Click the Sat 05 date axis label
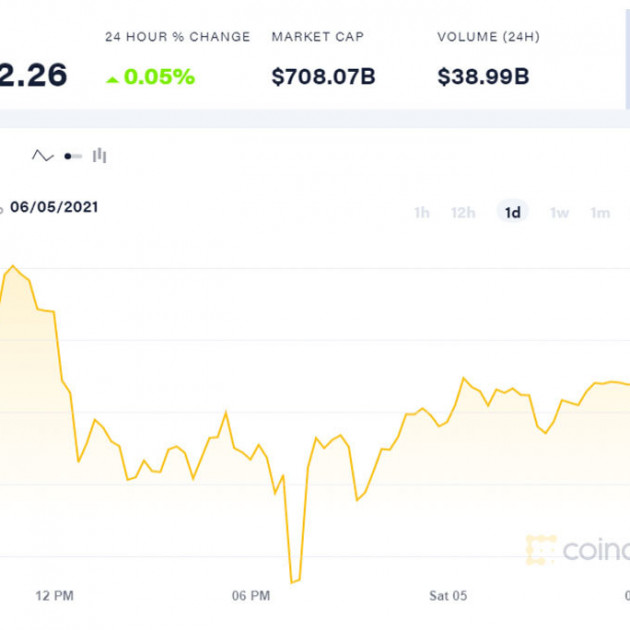 click(x=448, y=596)
